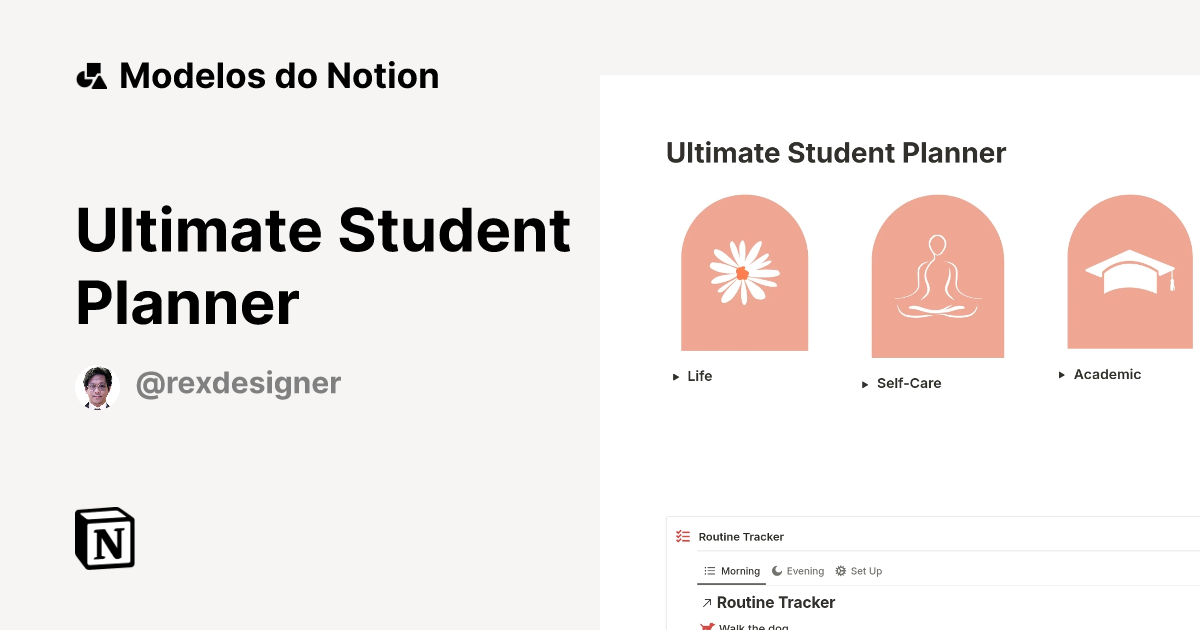Screen dimensions: 1200x630
Task: Click the diagonal arrow icon beside Routine Tracker heading
Action: [707, 602]
